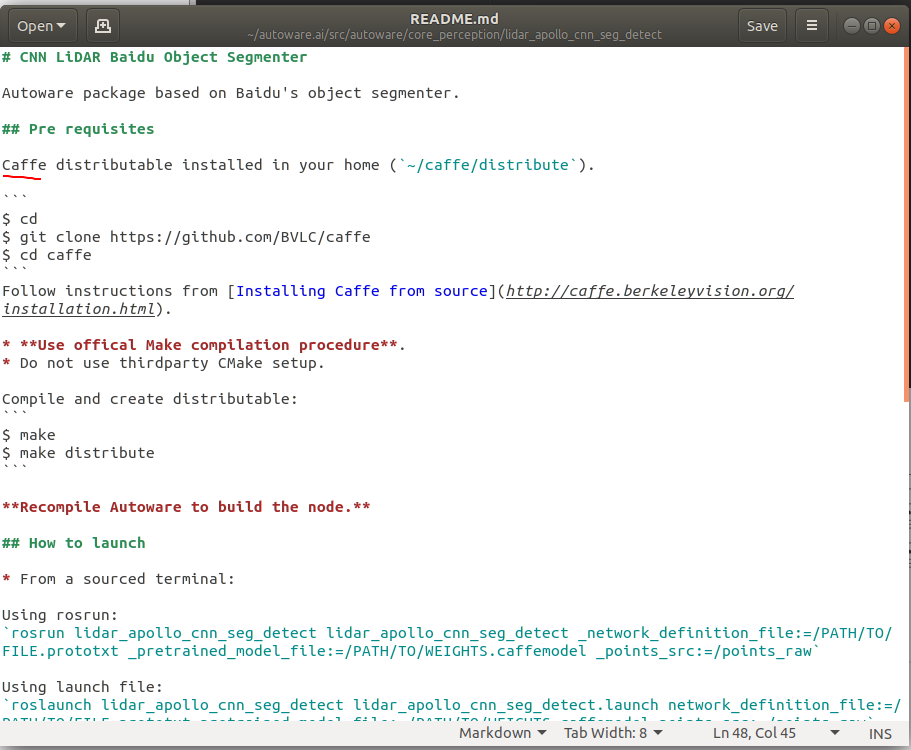Click the README.md title in the header
Screen dimensions: 911x750
[x=454, y=19]
